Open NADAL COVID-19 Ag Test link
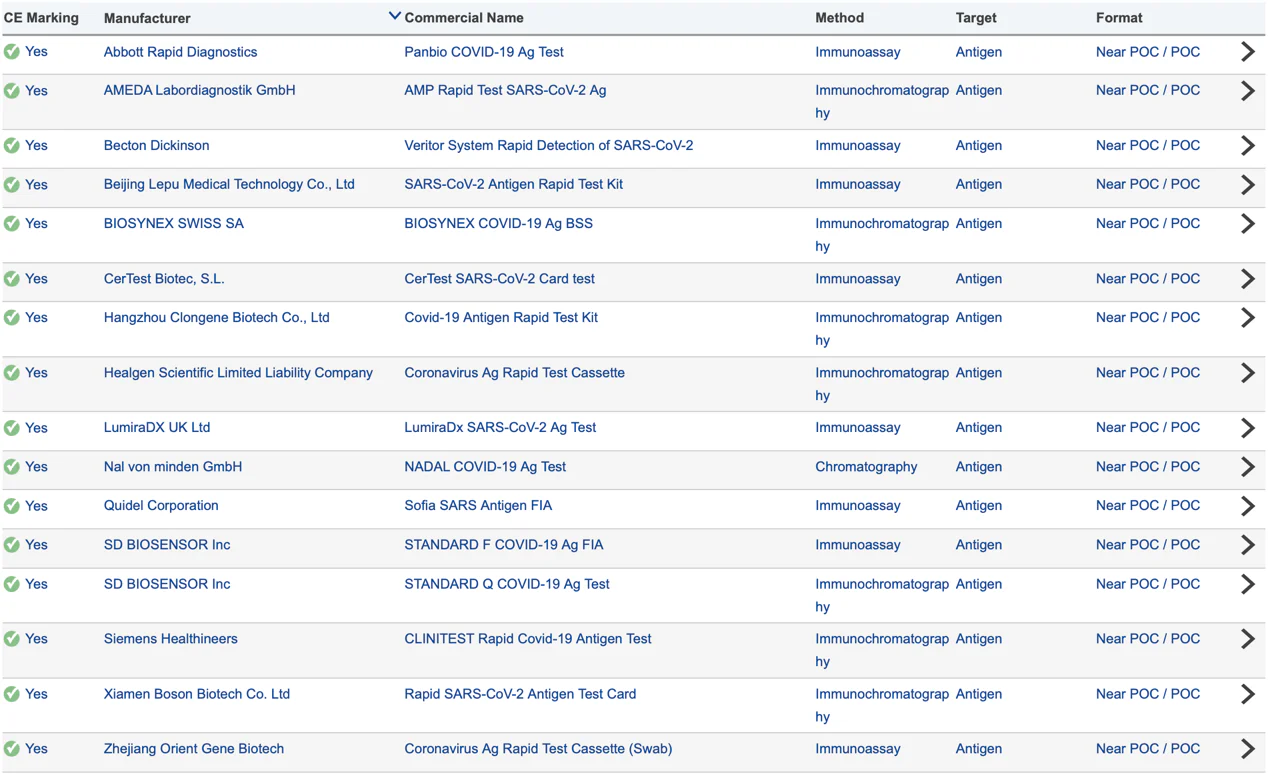 [485, 466]
